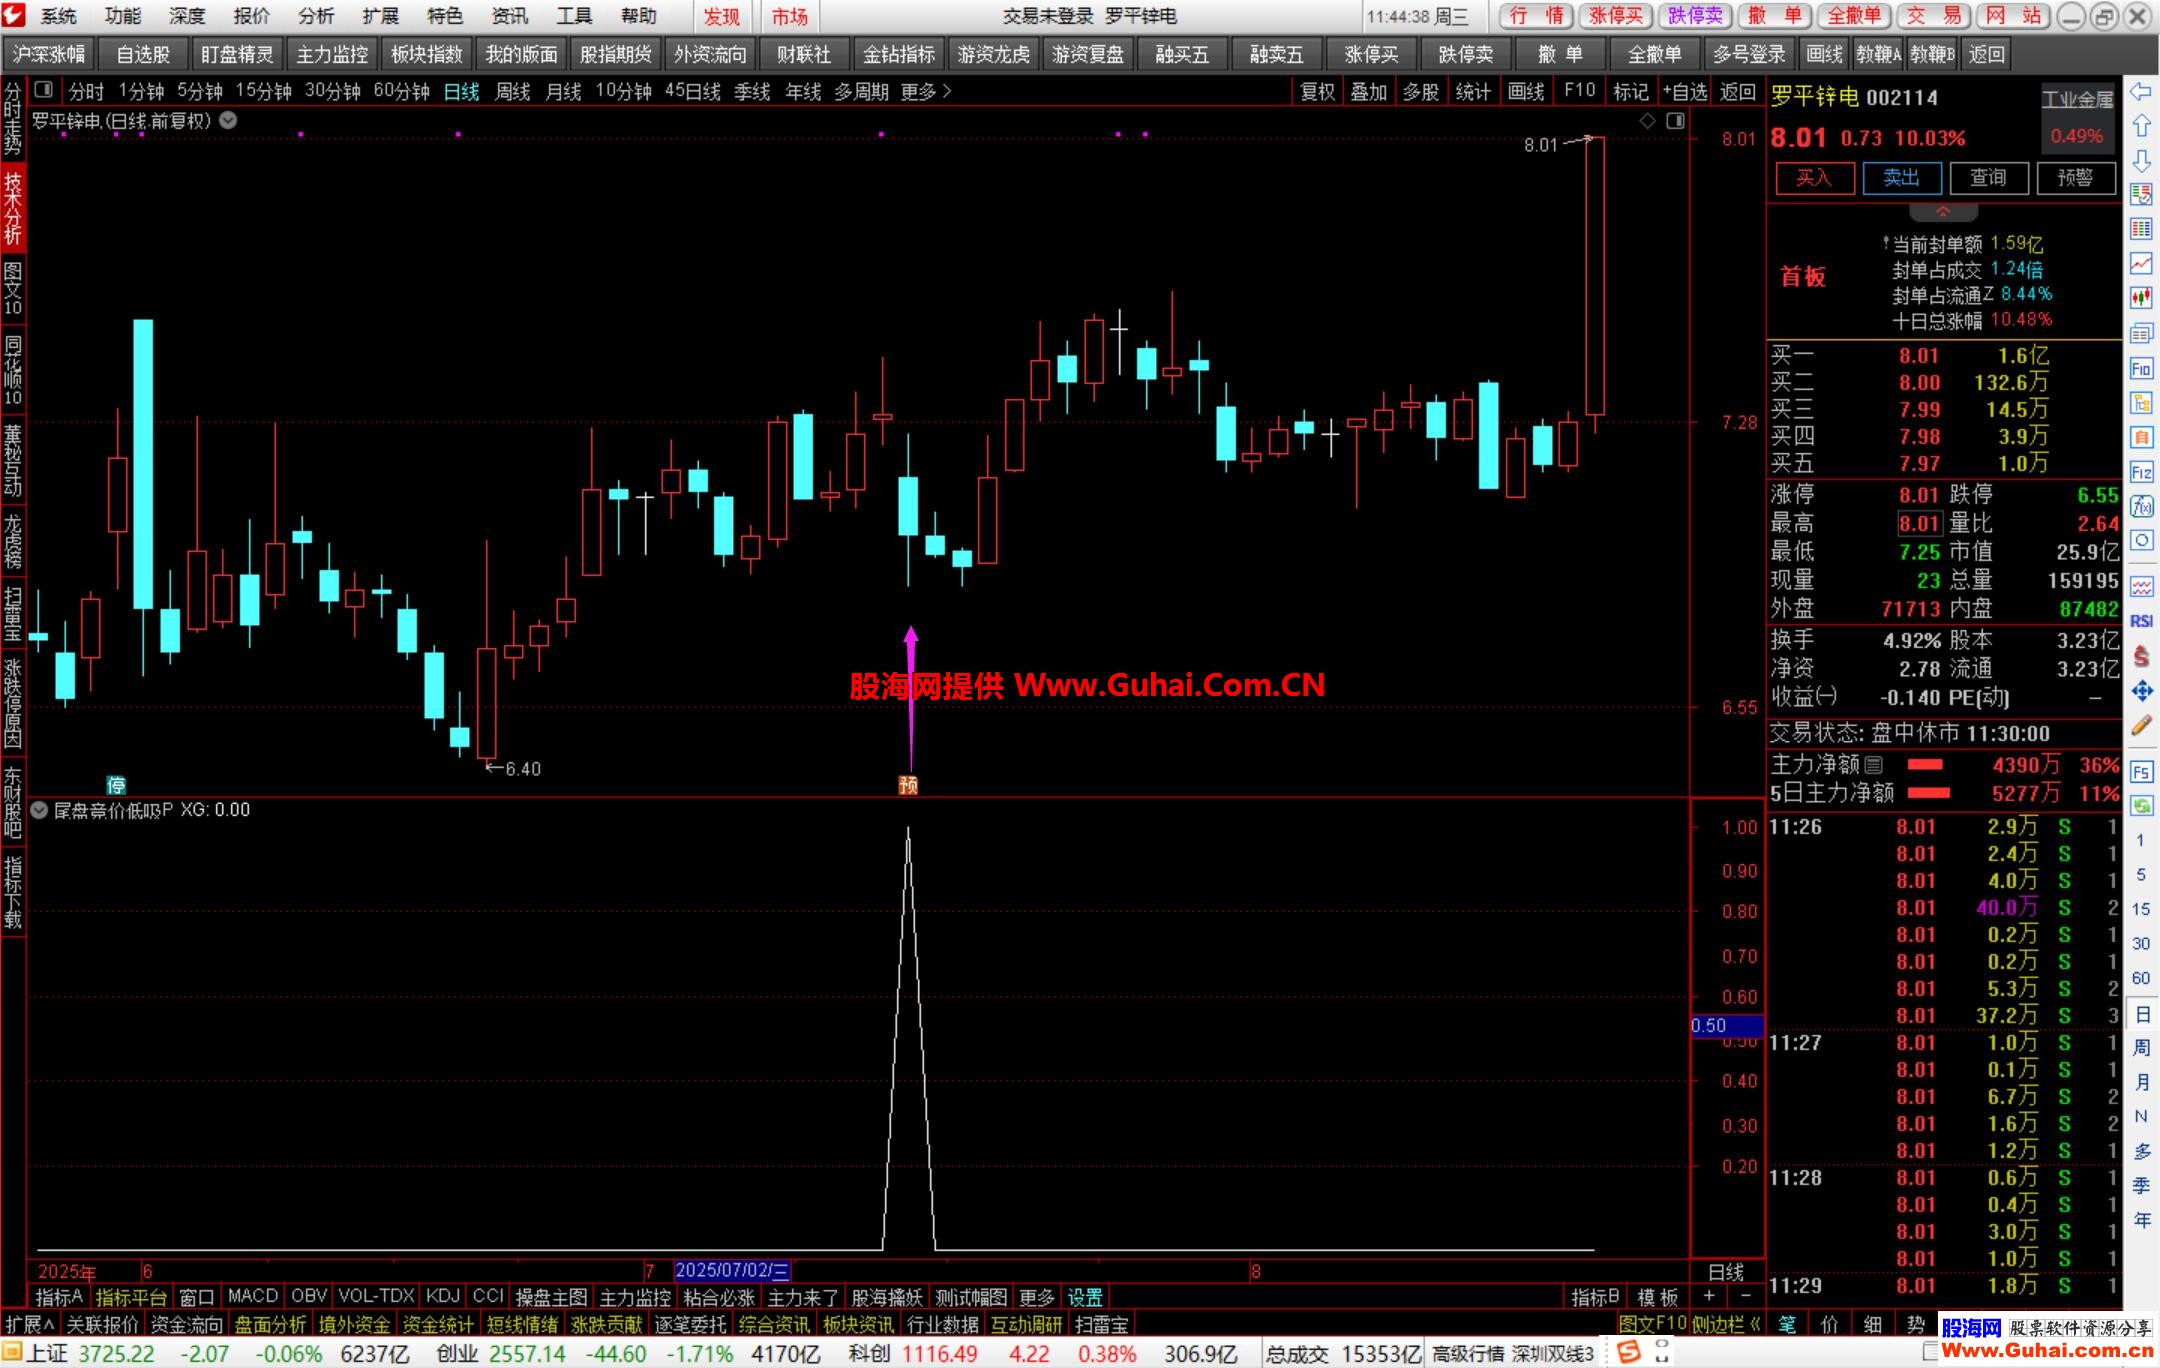The image size is (2160, 1368).
Task: Click the stacked windows sidebar icon
Action: 2141,332
